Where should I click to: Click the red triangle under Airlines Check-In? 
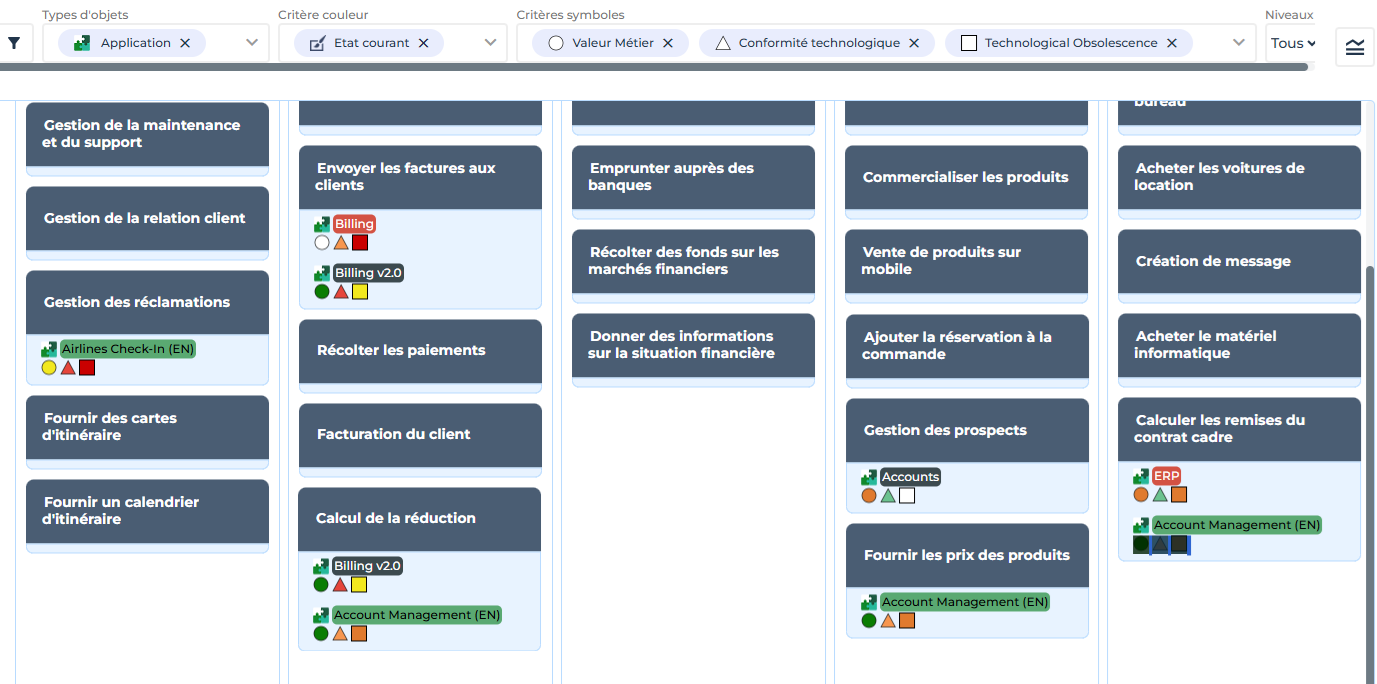click(68, 368)
